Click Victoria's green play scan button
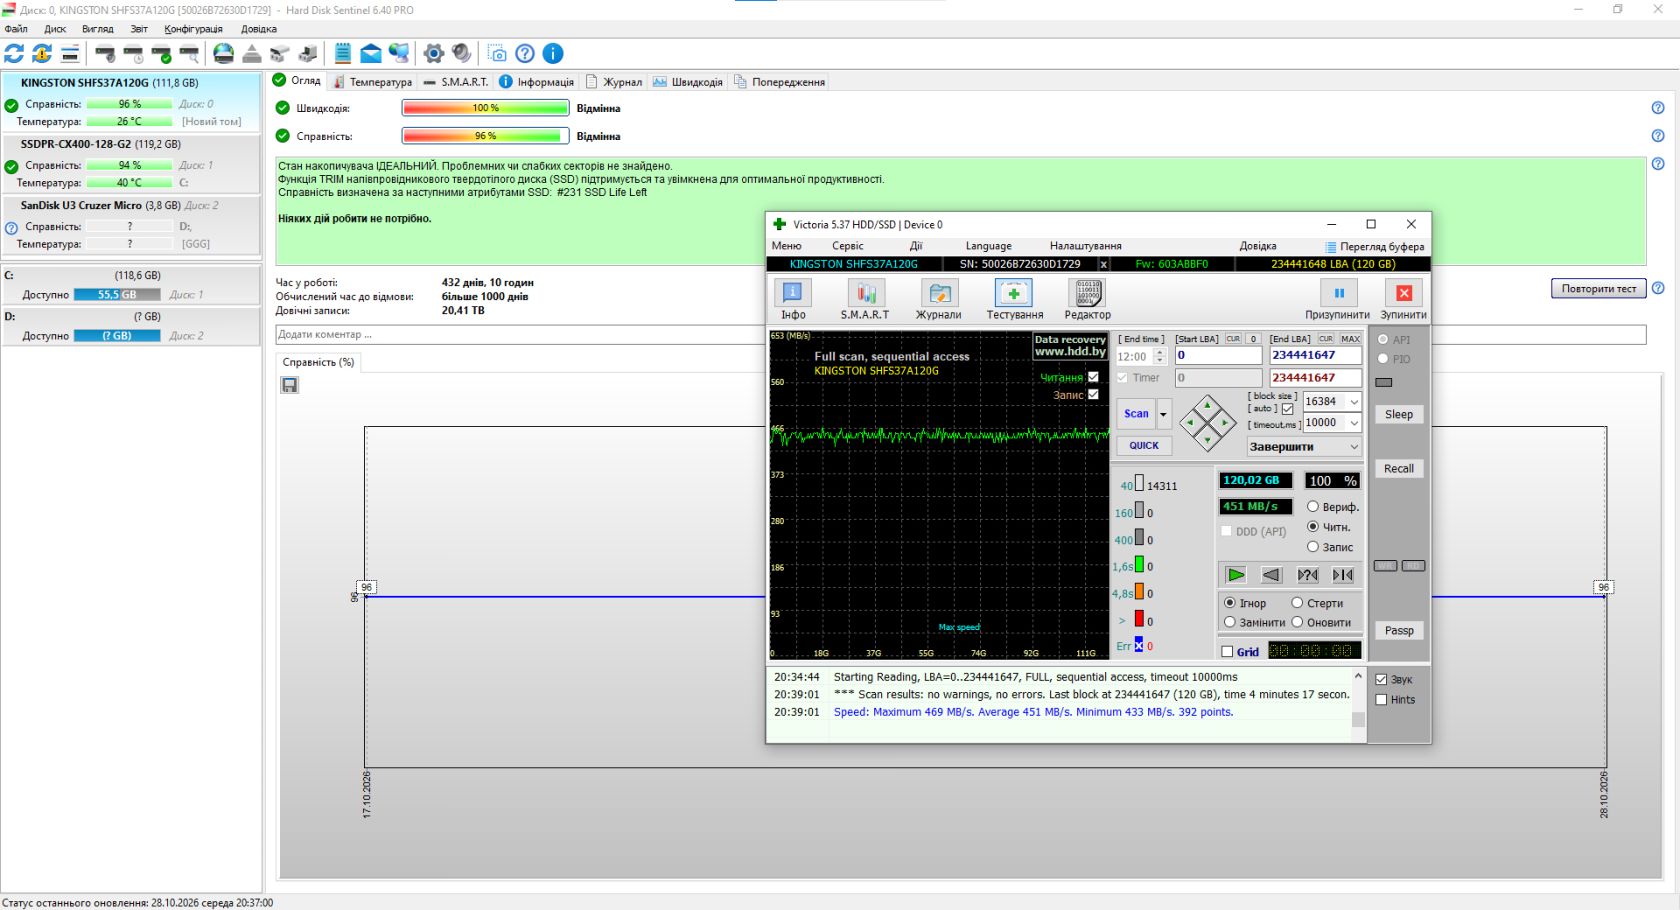 (x=1236, y=575)
